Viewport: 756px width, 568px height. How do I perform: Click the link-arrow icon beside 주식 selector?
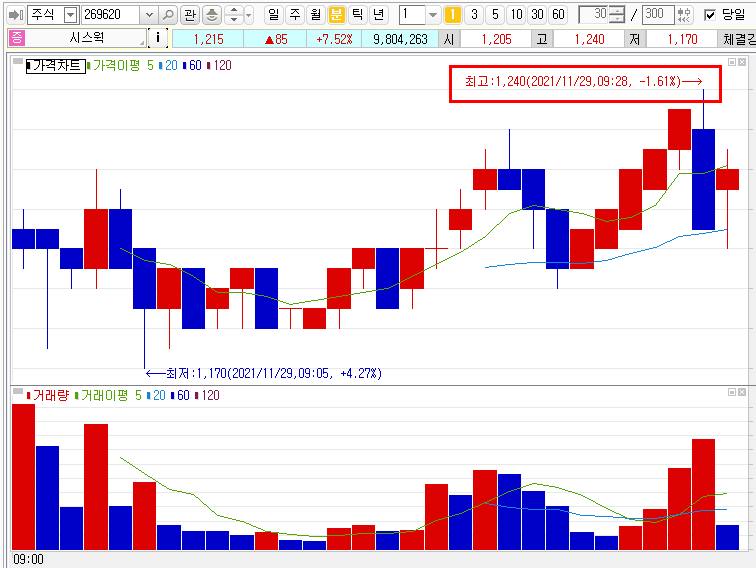point(16,15)
